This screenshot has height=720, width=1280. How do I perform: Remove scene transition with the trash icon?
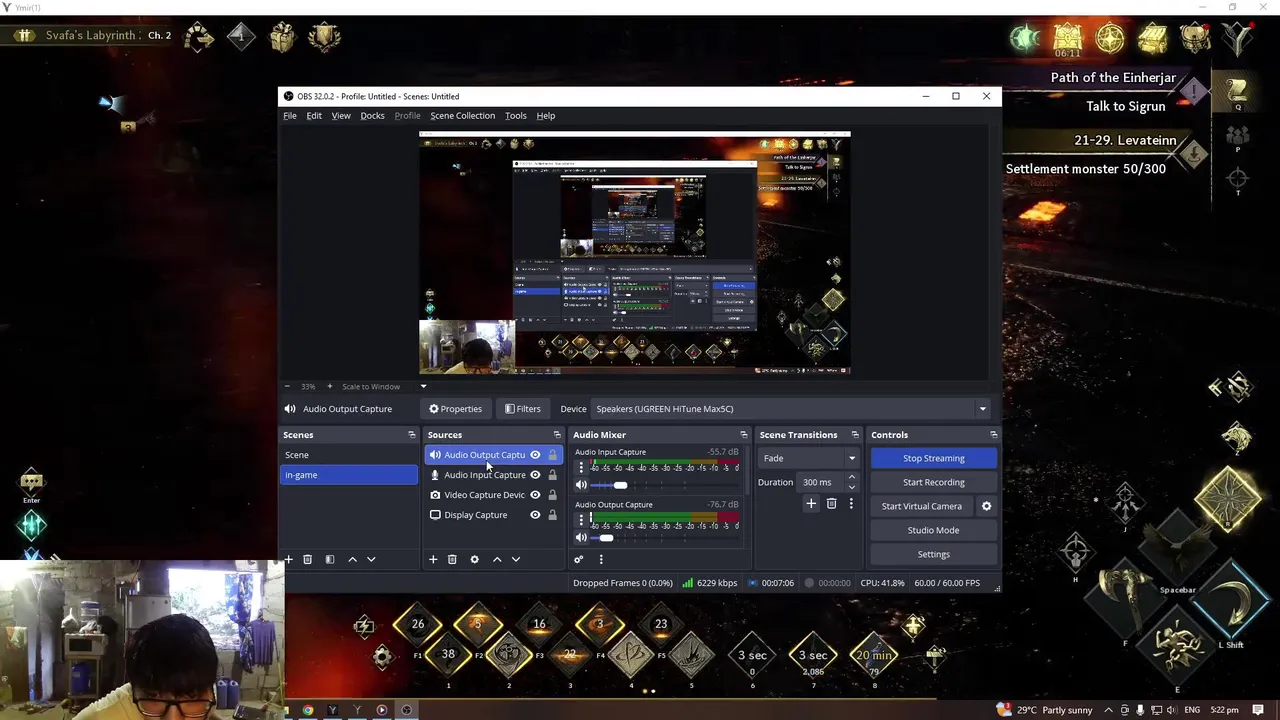[831, 504]
